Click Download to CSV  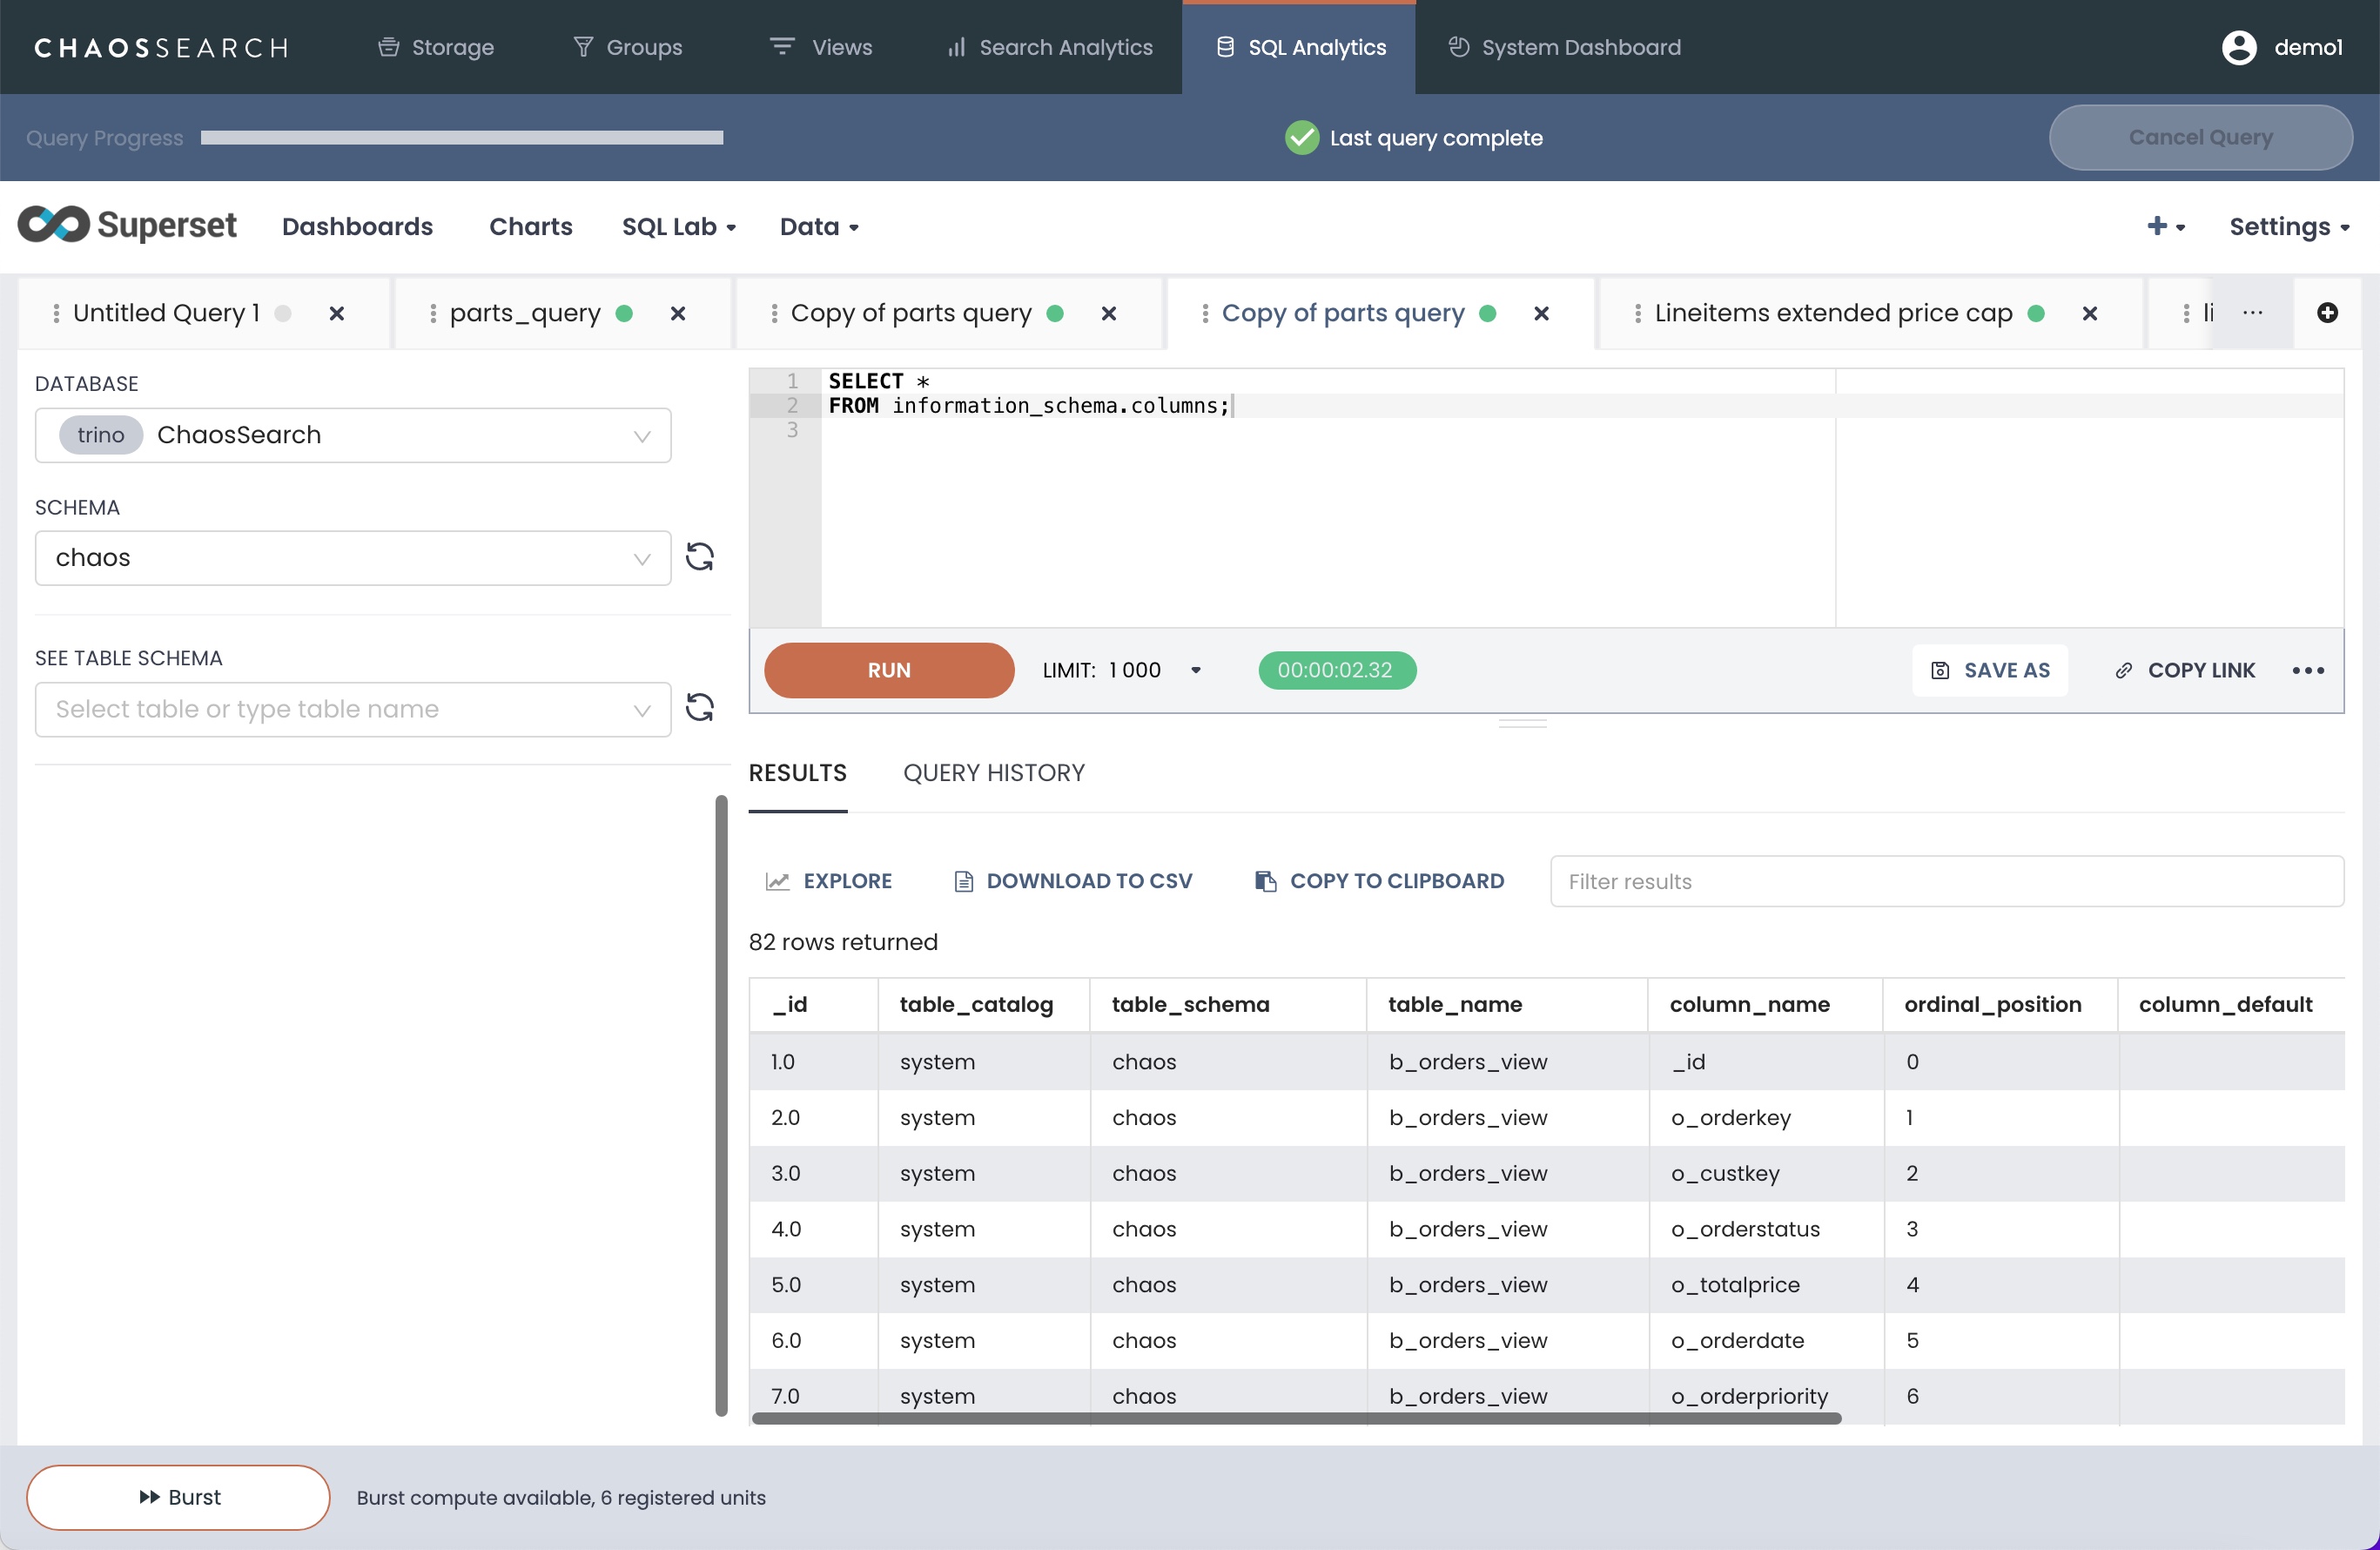1073,881
